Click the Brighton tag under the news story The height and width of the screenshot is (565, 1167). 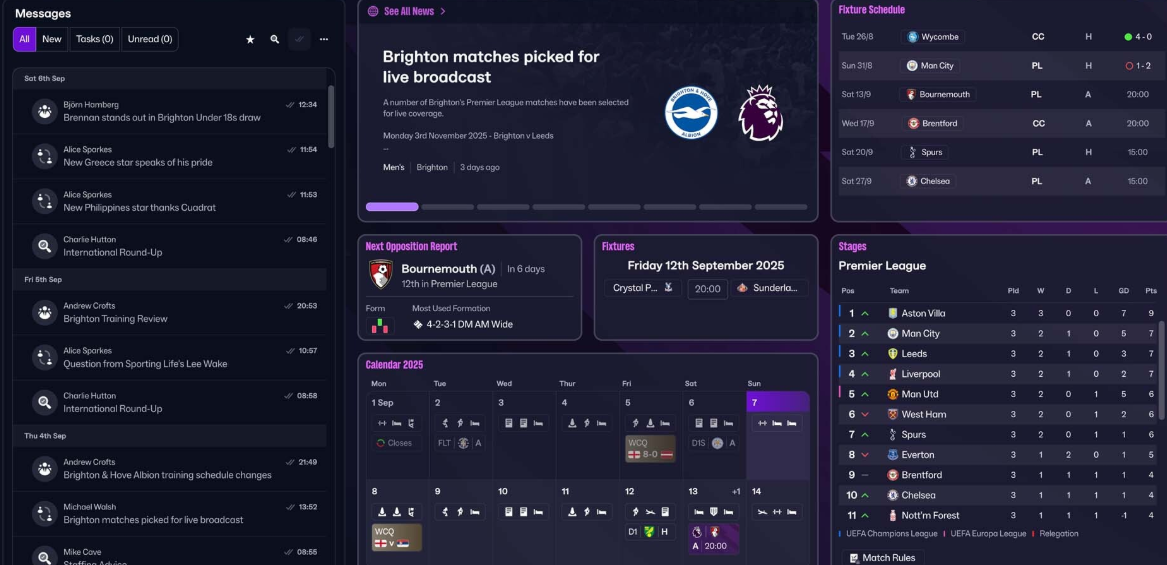click(x=432, y=167)
